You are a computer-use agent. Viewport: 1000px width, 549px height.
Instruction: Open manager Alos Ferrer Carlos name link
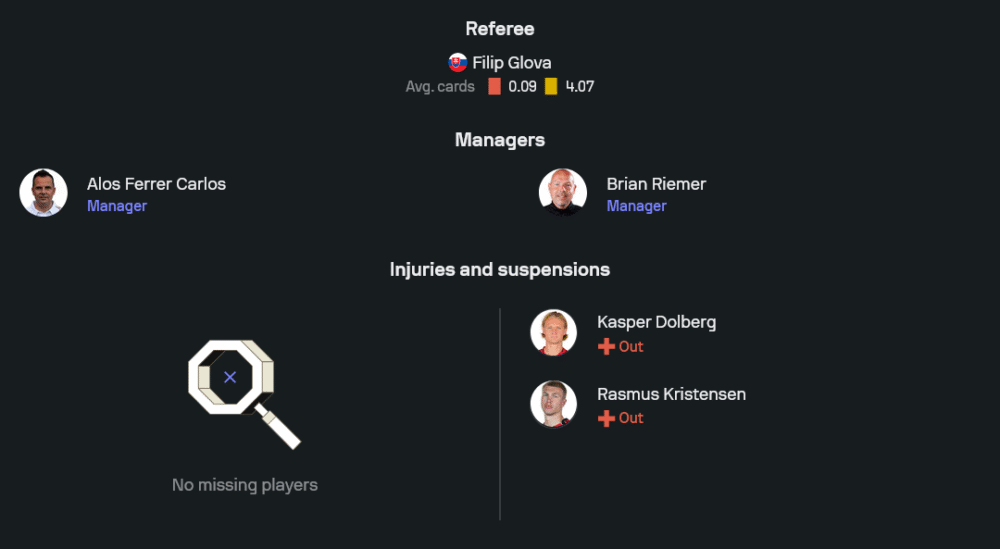156,184
